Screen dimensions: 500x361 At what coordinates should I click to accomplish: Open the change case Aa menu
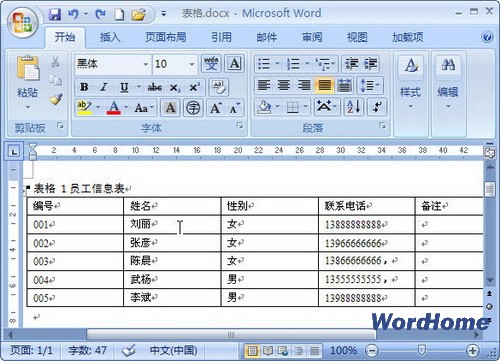point(144,108)
